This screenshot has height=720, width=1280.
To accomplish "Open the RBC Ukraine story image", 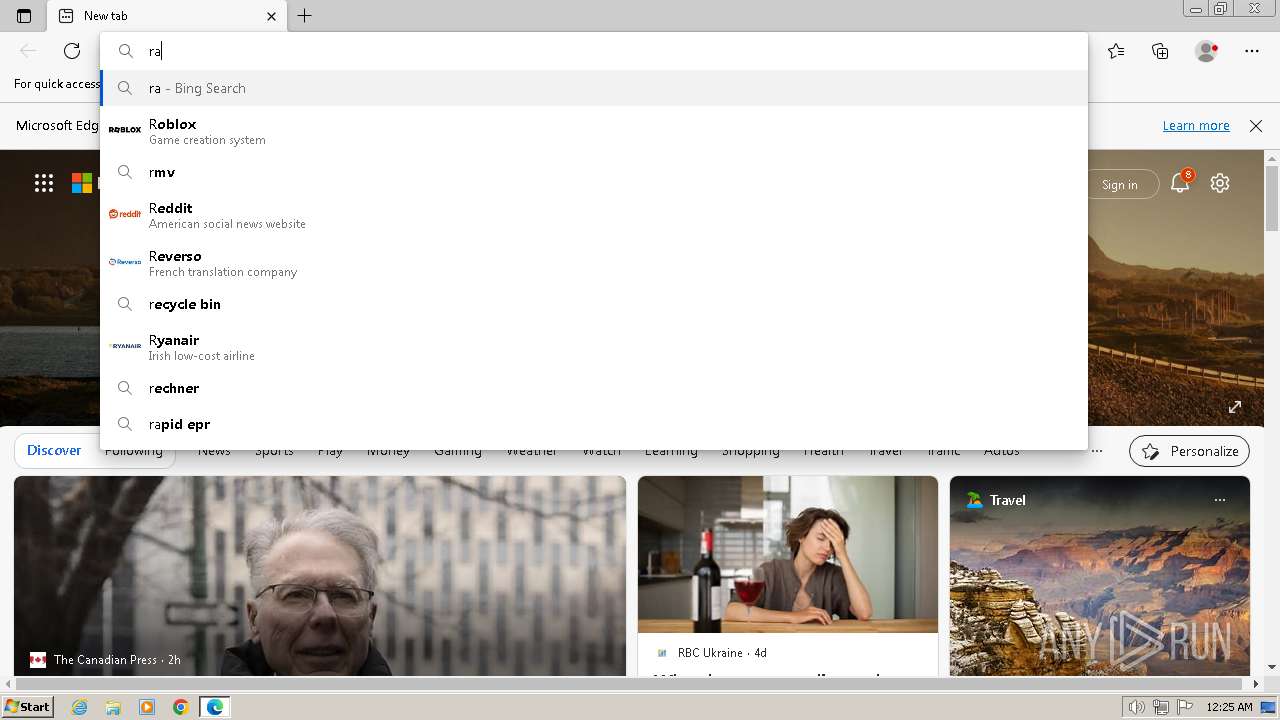I will 788,554.
